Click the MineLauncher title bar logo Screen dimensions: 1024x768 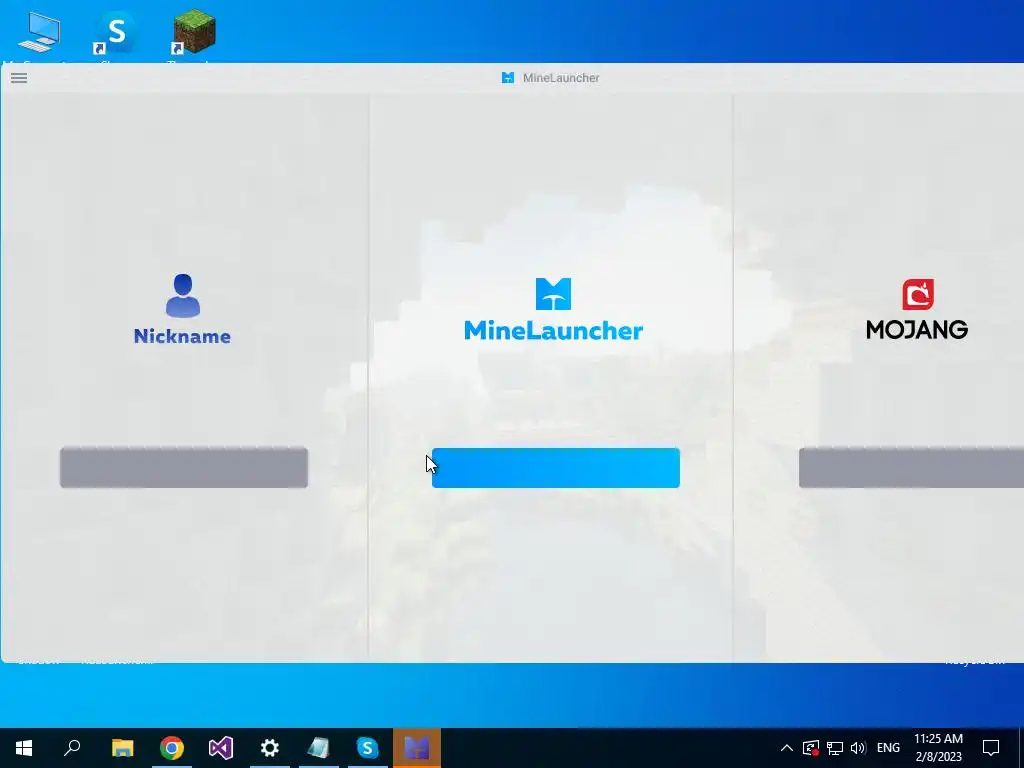pyautogui.click(x=507, y=78)
